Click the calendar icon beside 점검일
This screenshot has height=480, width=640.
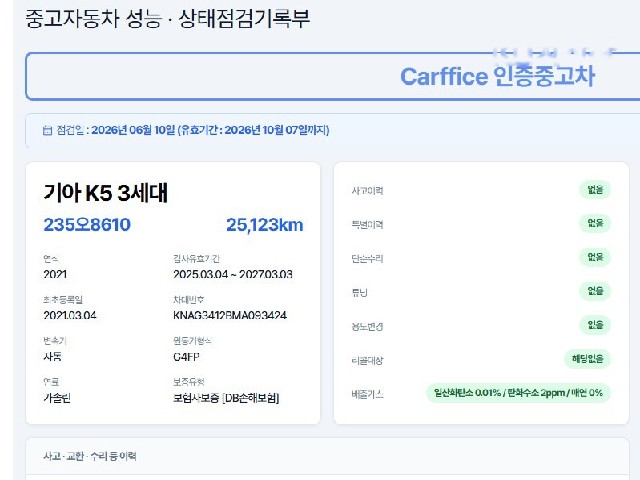pyautogui.click(x=47, y=131)
